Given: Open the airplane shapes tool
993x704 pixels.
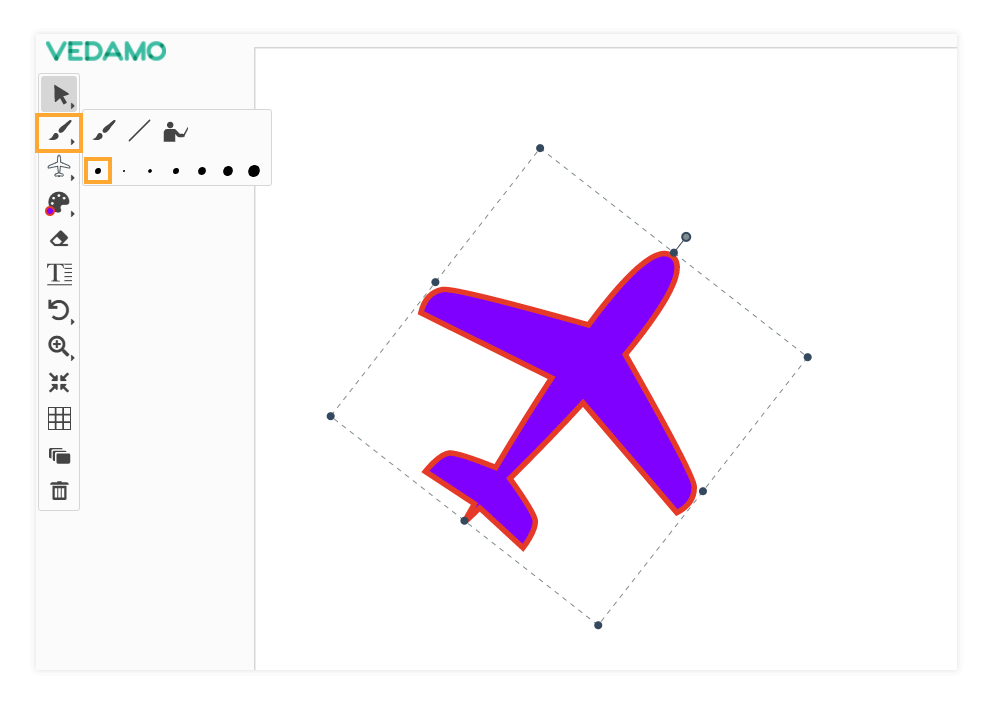Looking at the screenshot, I should pyautogui.click(x=60, y=167).
